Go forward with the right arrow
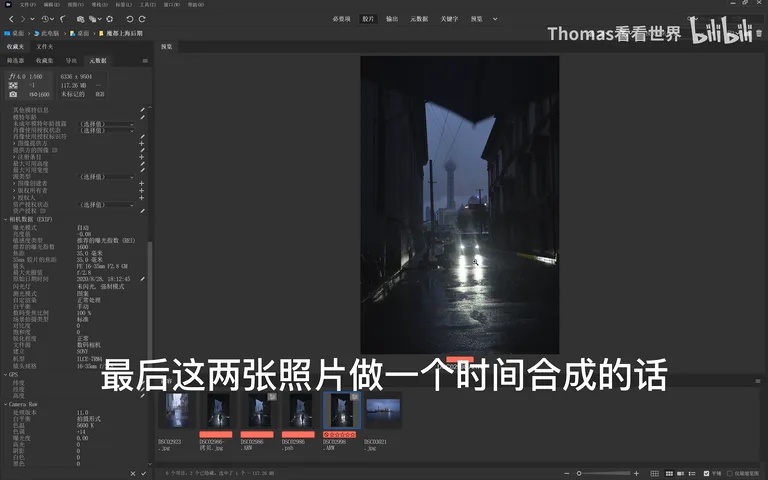 (23, 19)
